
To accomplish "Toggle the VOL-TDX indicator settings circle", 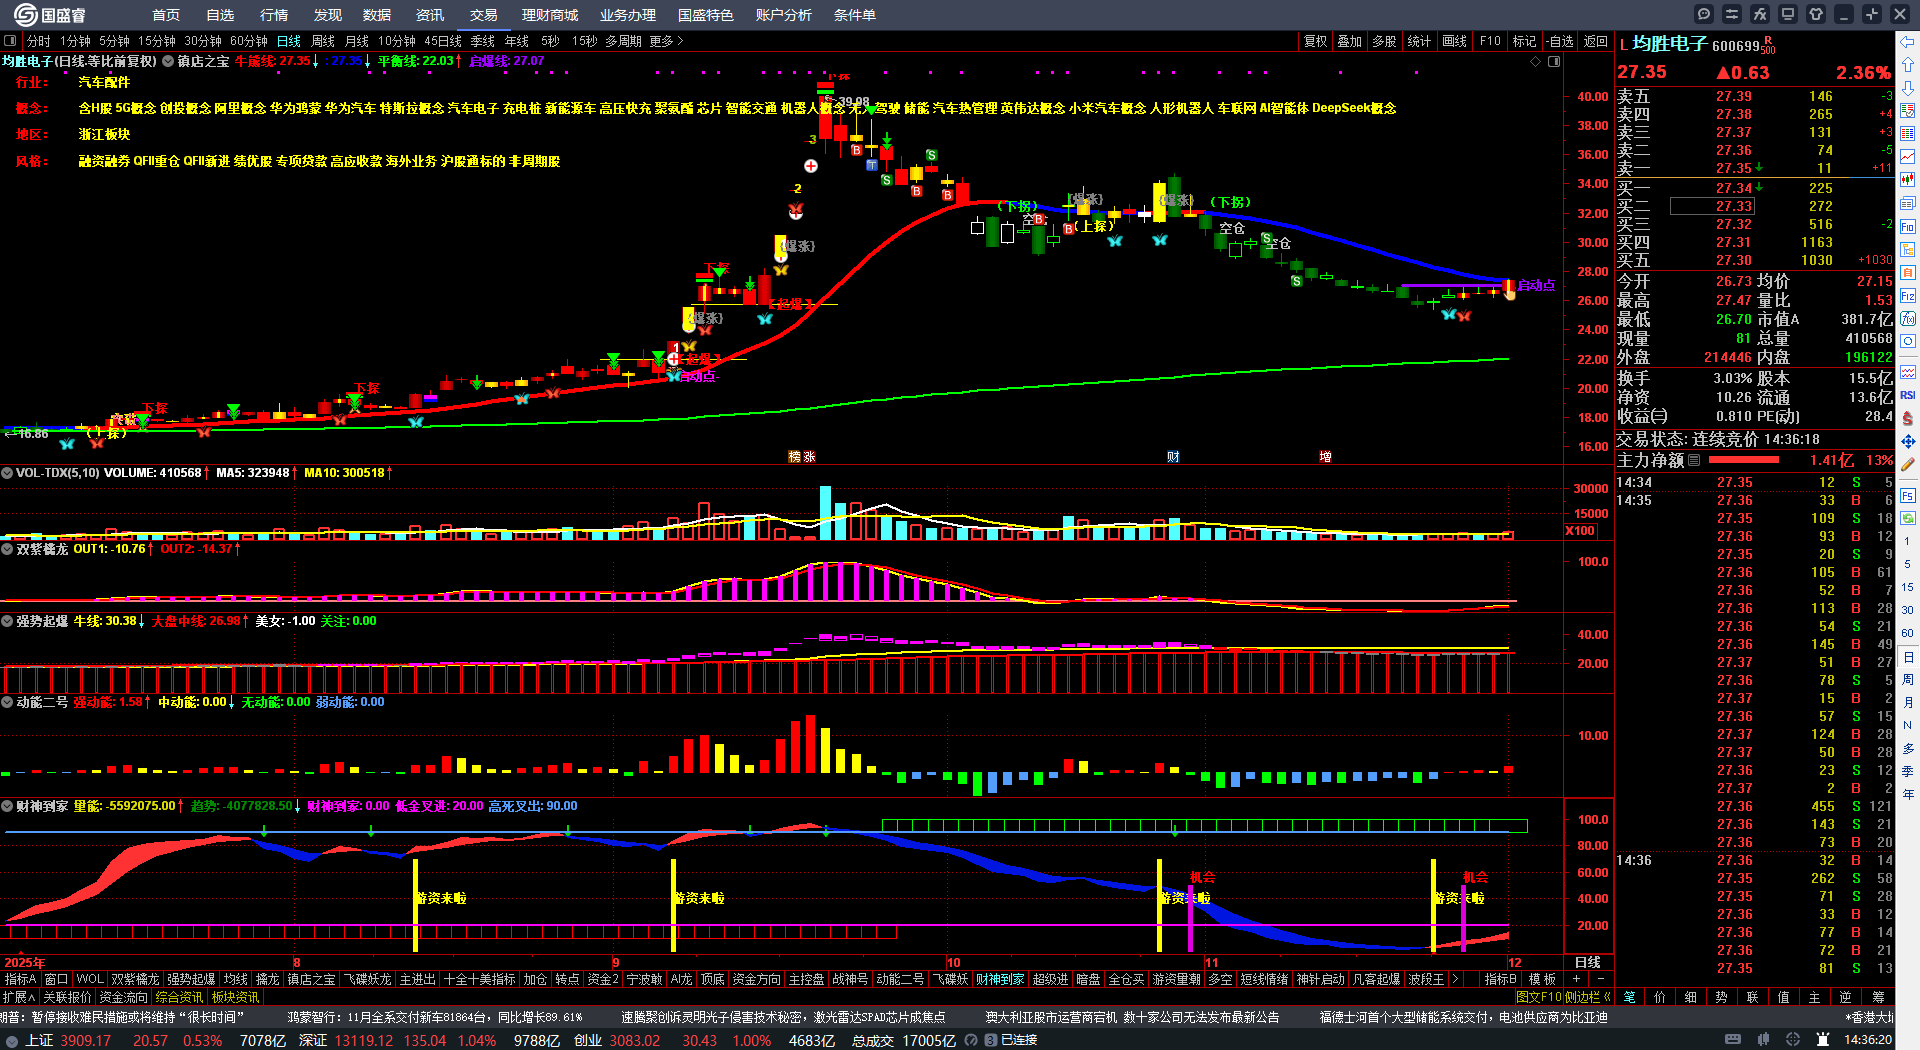I will pos(7,473).
